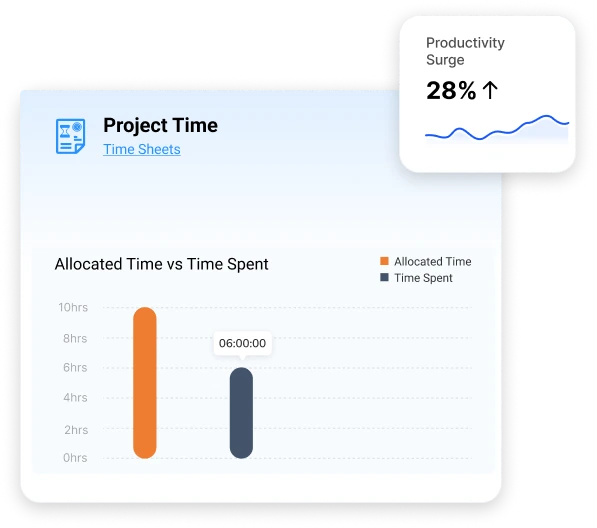Click the 10hrs axis label
Screen dimensions: 597x528
coord(73,307)
